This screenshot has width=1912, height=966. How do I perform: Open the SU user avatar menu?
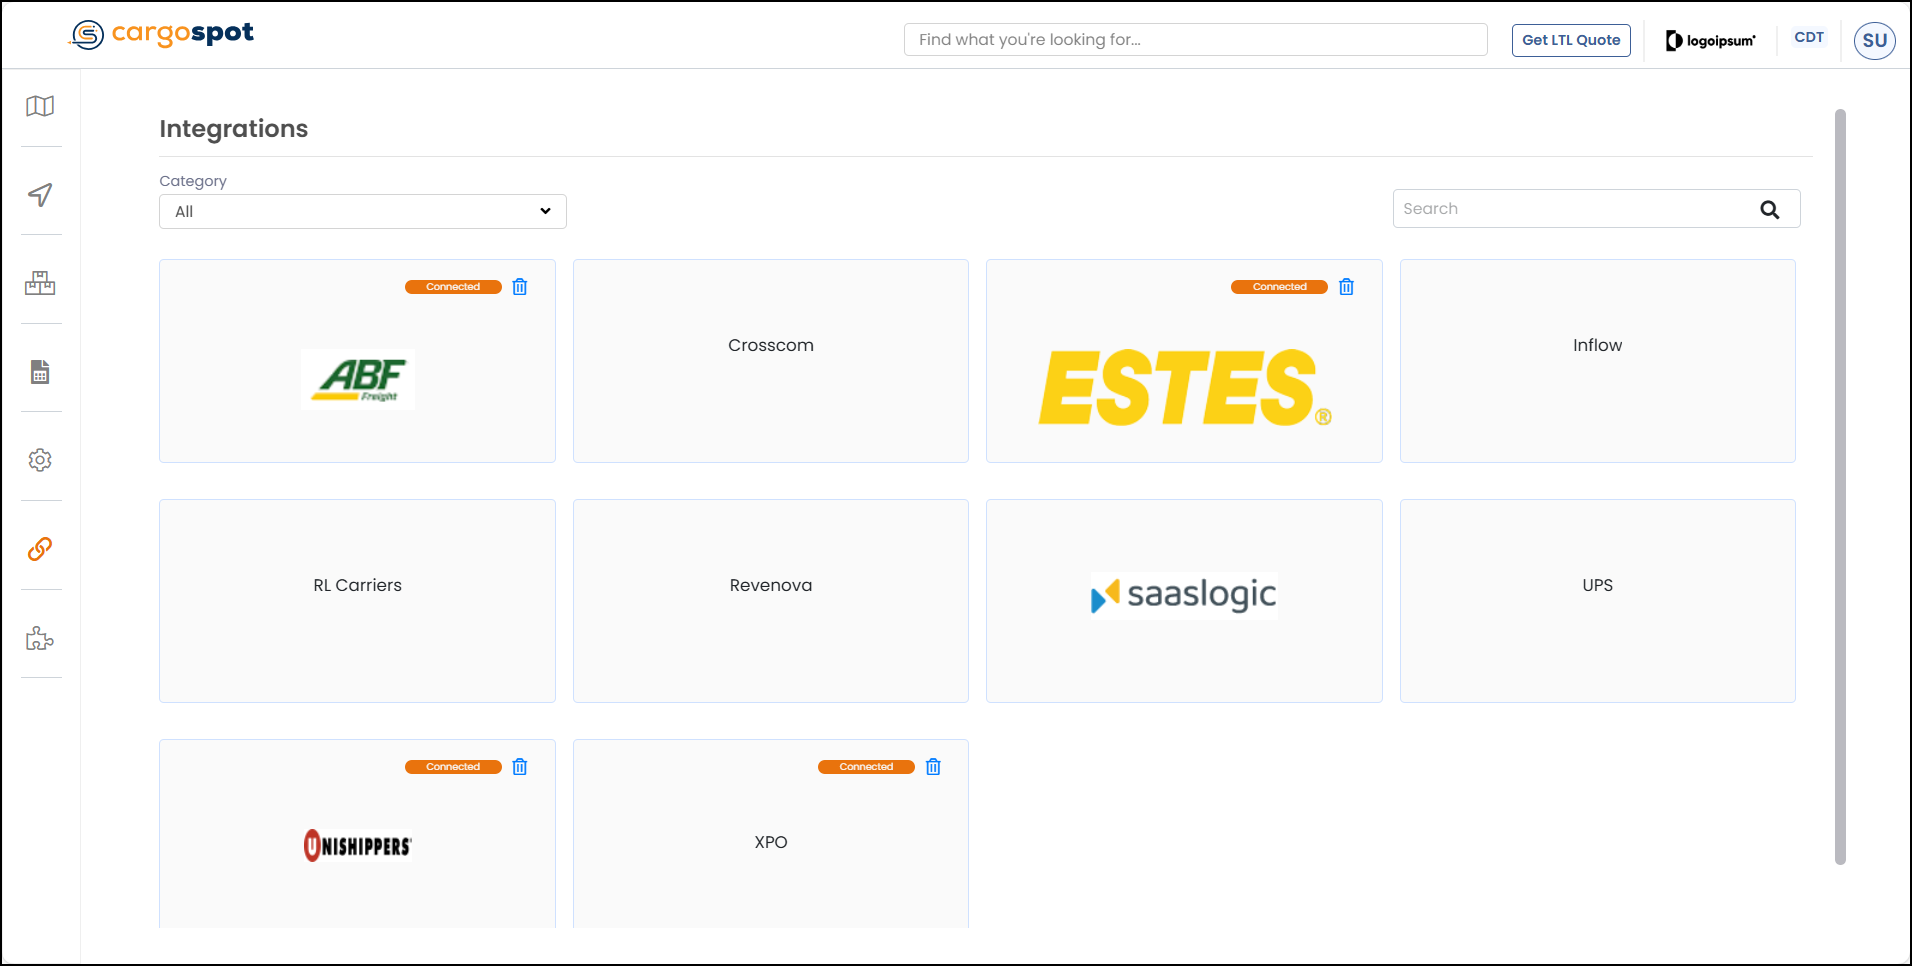coord(1874,40)
